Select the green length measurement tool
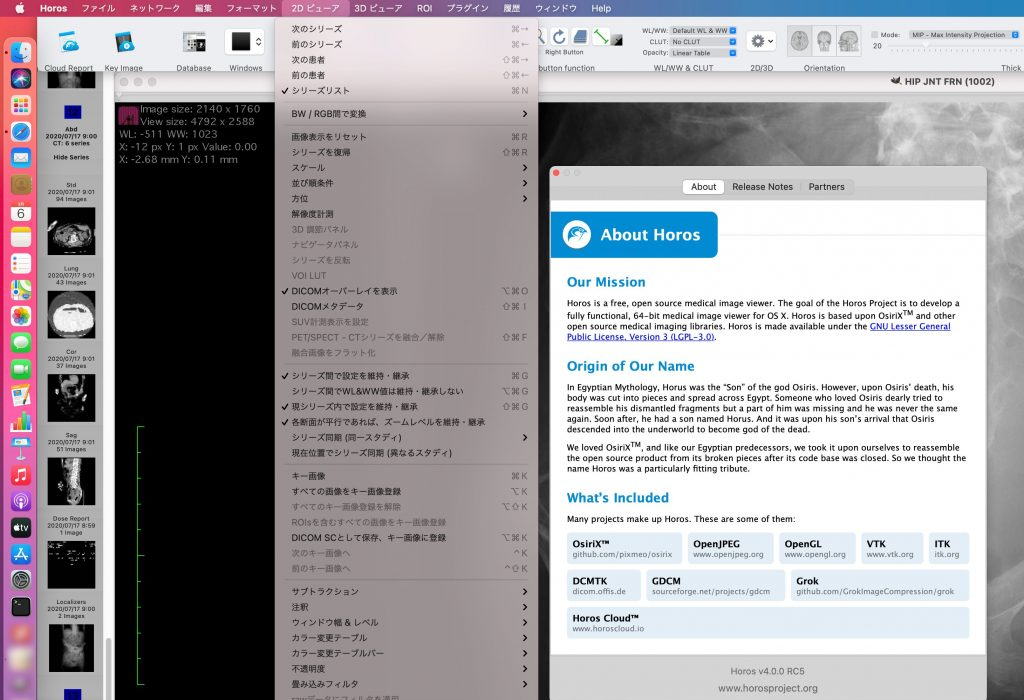This screenshot has width=1024, height=700. coord(601,37)
